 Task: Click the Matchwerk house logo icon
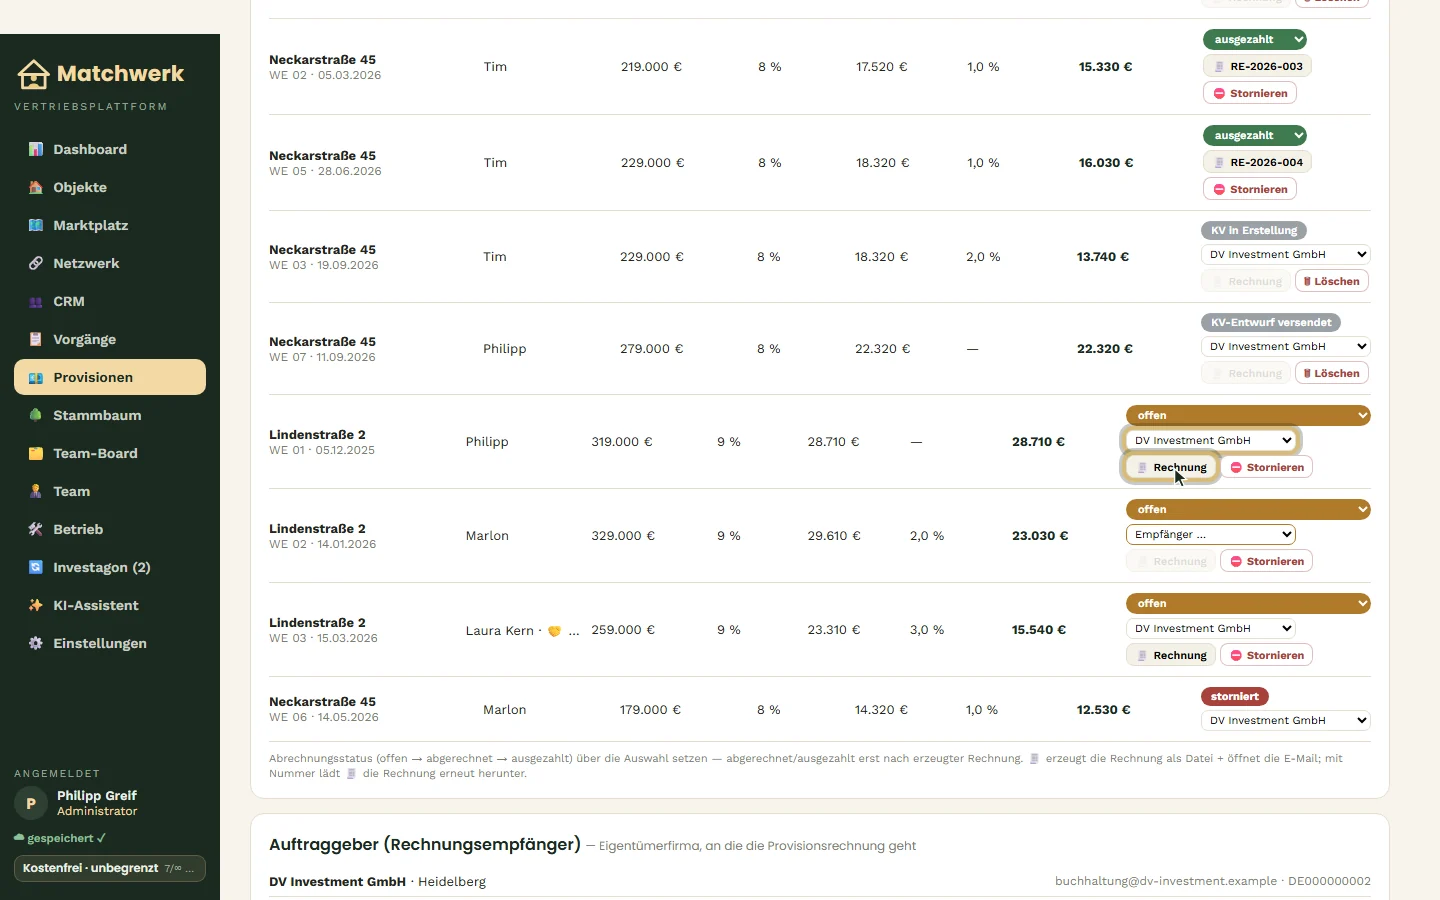pos(33,74)
